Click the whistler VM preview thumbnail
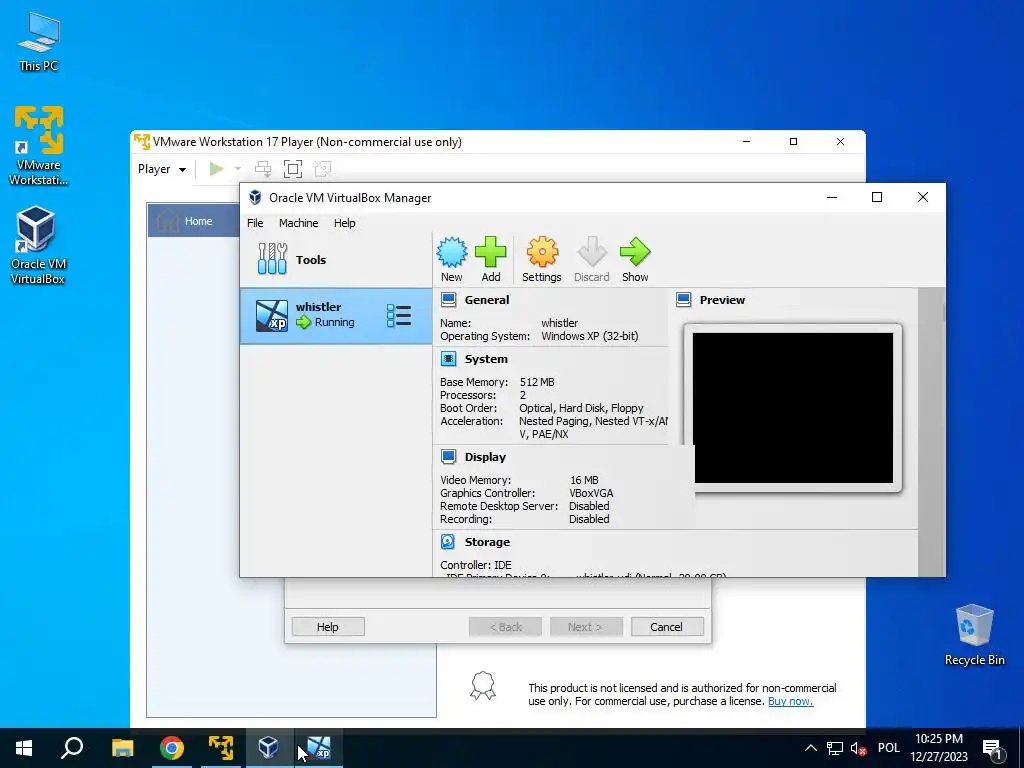1024x768 pixels. (x=793, y=408)
